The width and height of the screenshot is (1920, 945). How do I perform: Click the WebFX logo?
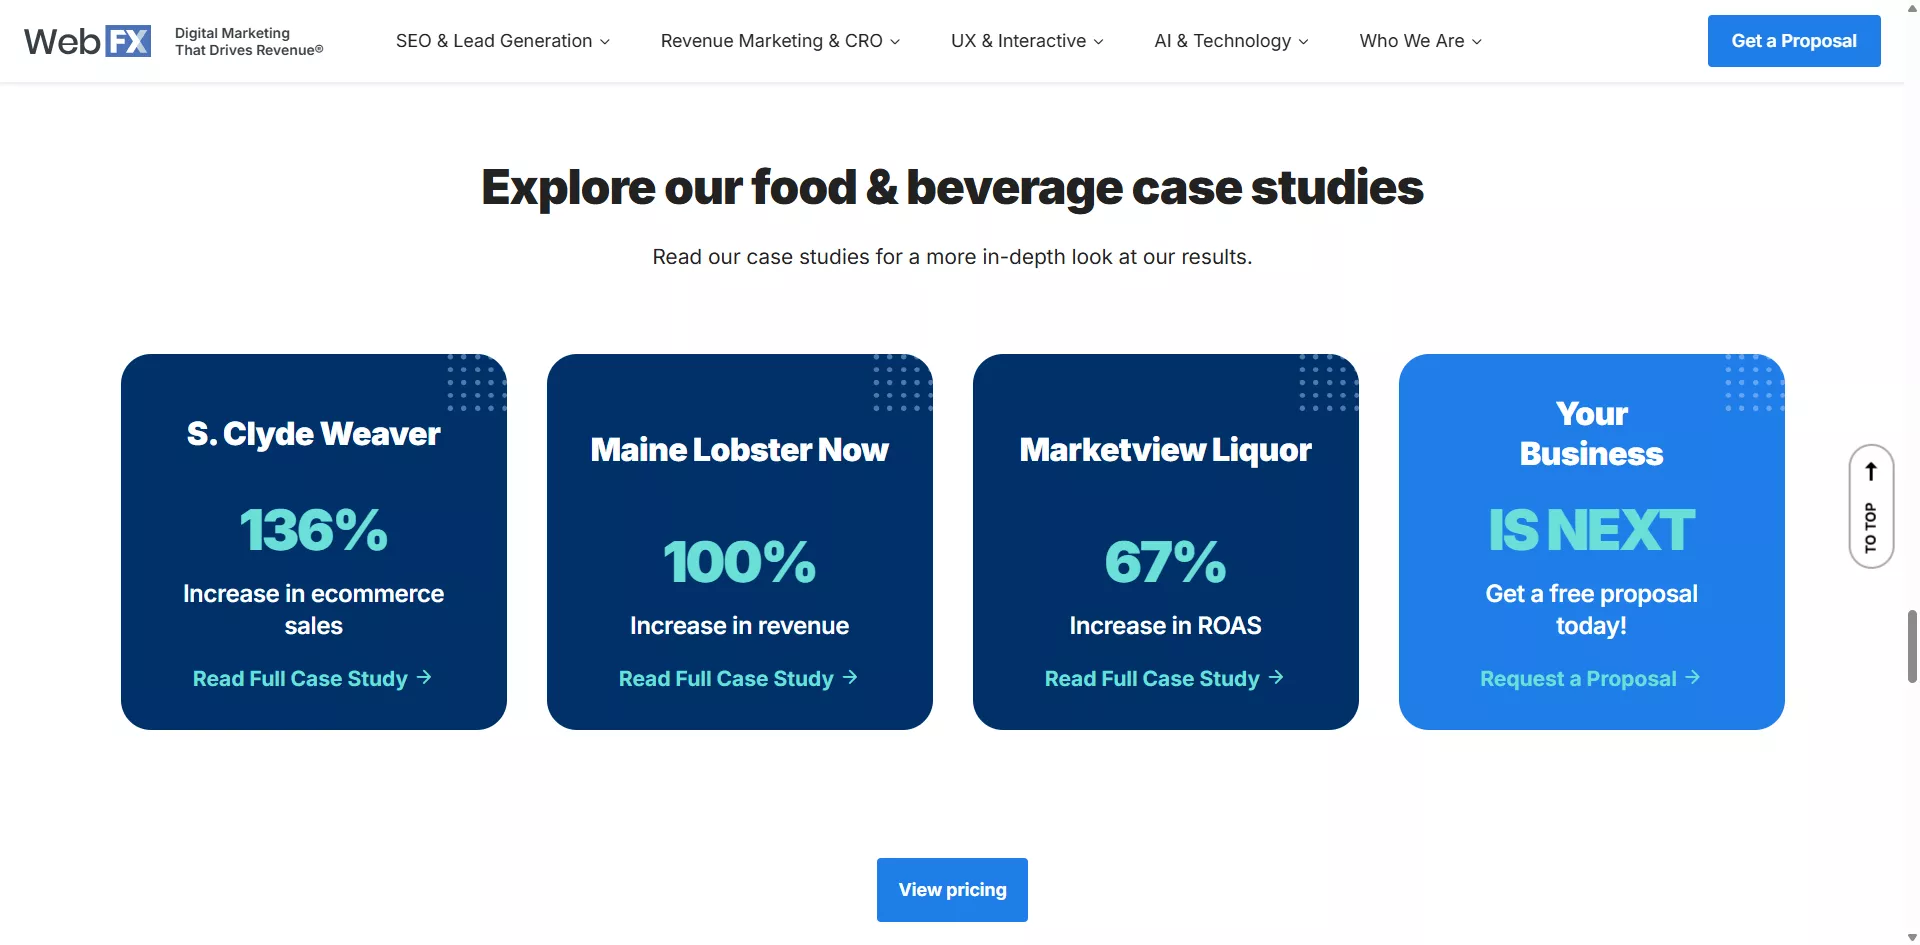click(88, 40)
